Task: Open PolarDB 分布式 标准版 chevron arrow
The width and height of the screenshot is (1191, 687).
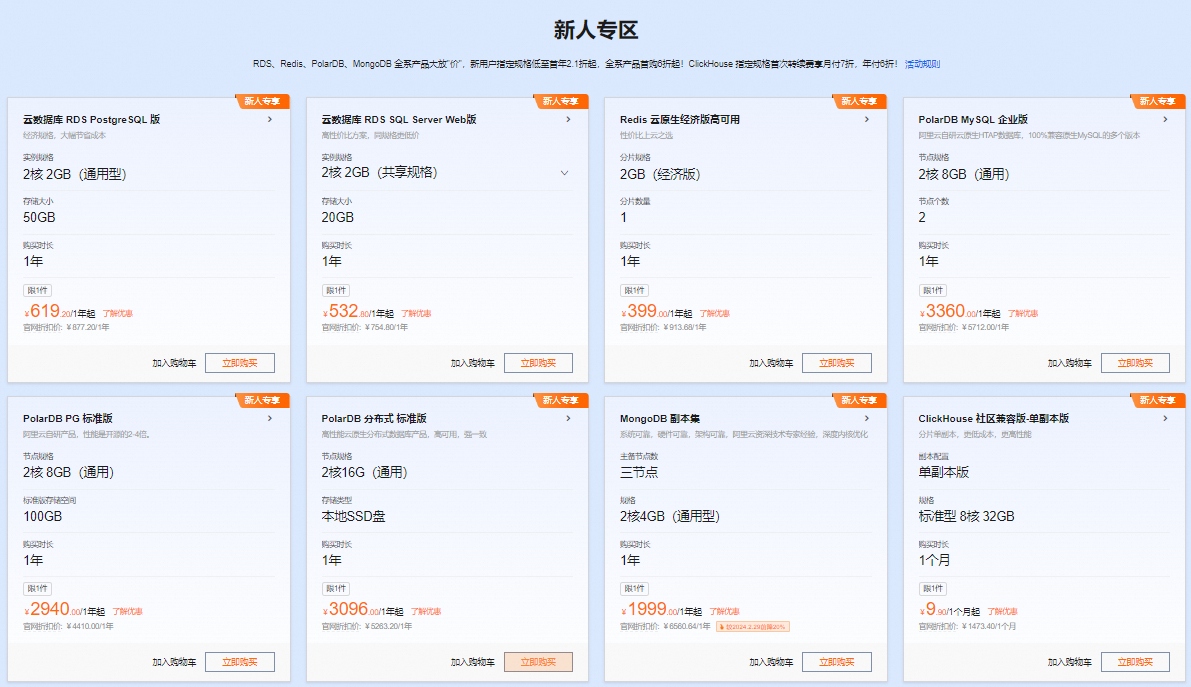Action: (568, 418)
